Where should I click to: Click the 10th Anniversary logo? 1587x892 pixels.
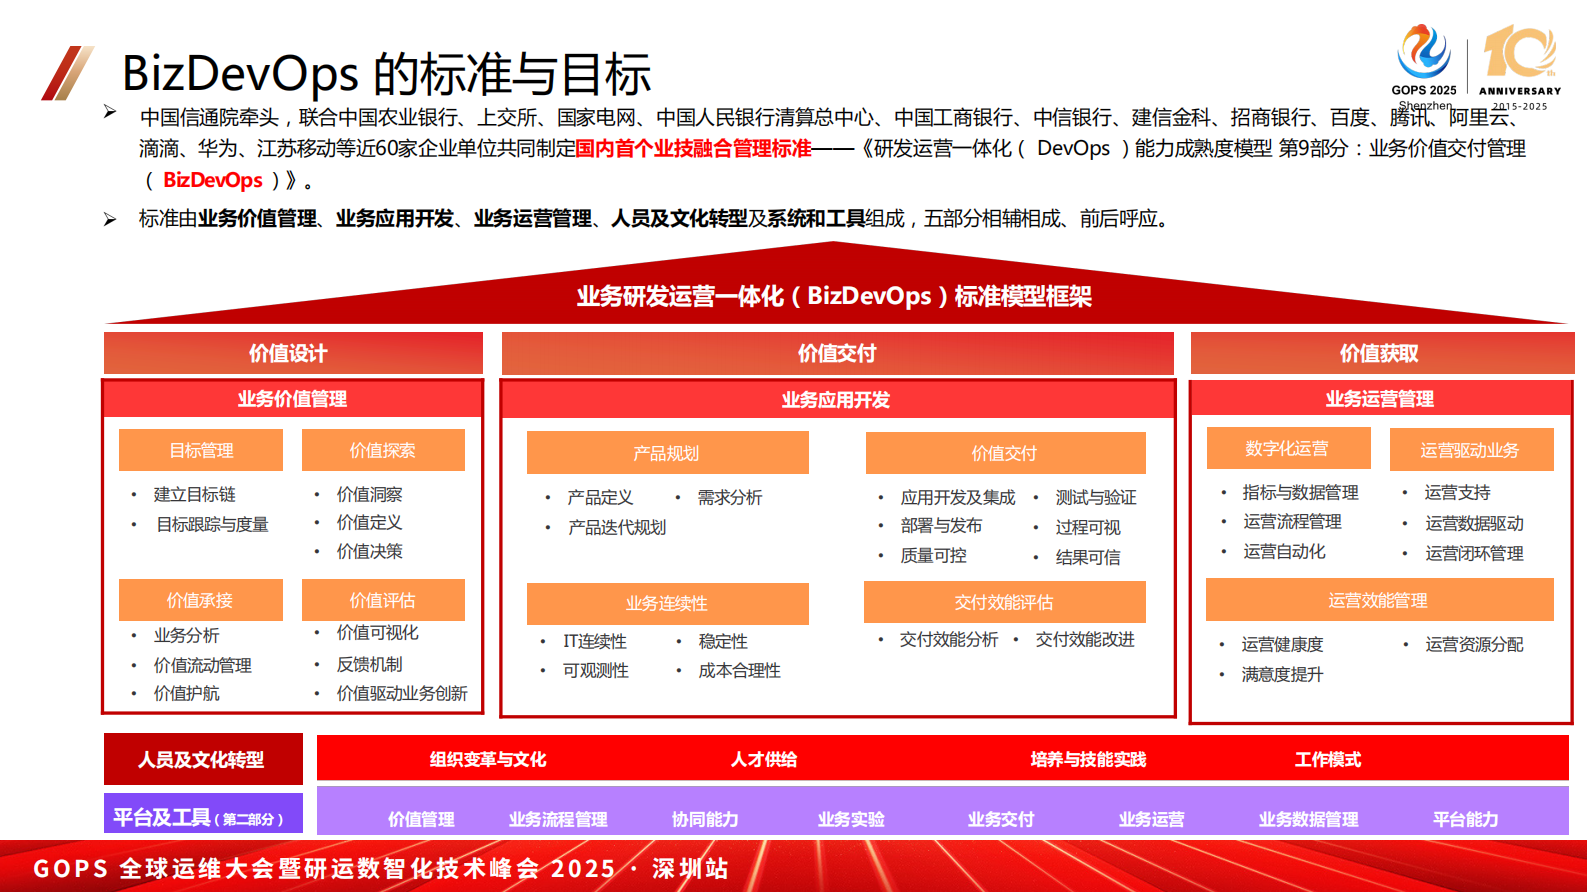coord(1519,66)
